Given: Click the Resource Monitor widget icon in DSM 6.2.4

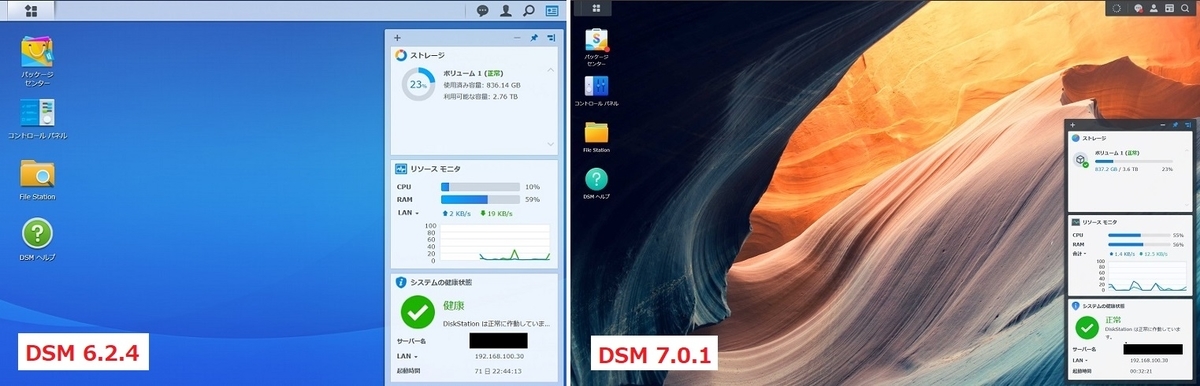Looking at the screenshot, I should (401, 169).
